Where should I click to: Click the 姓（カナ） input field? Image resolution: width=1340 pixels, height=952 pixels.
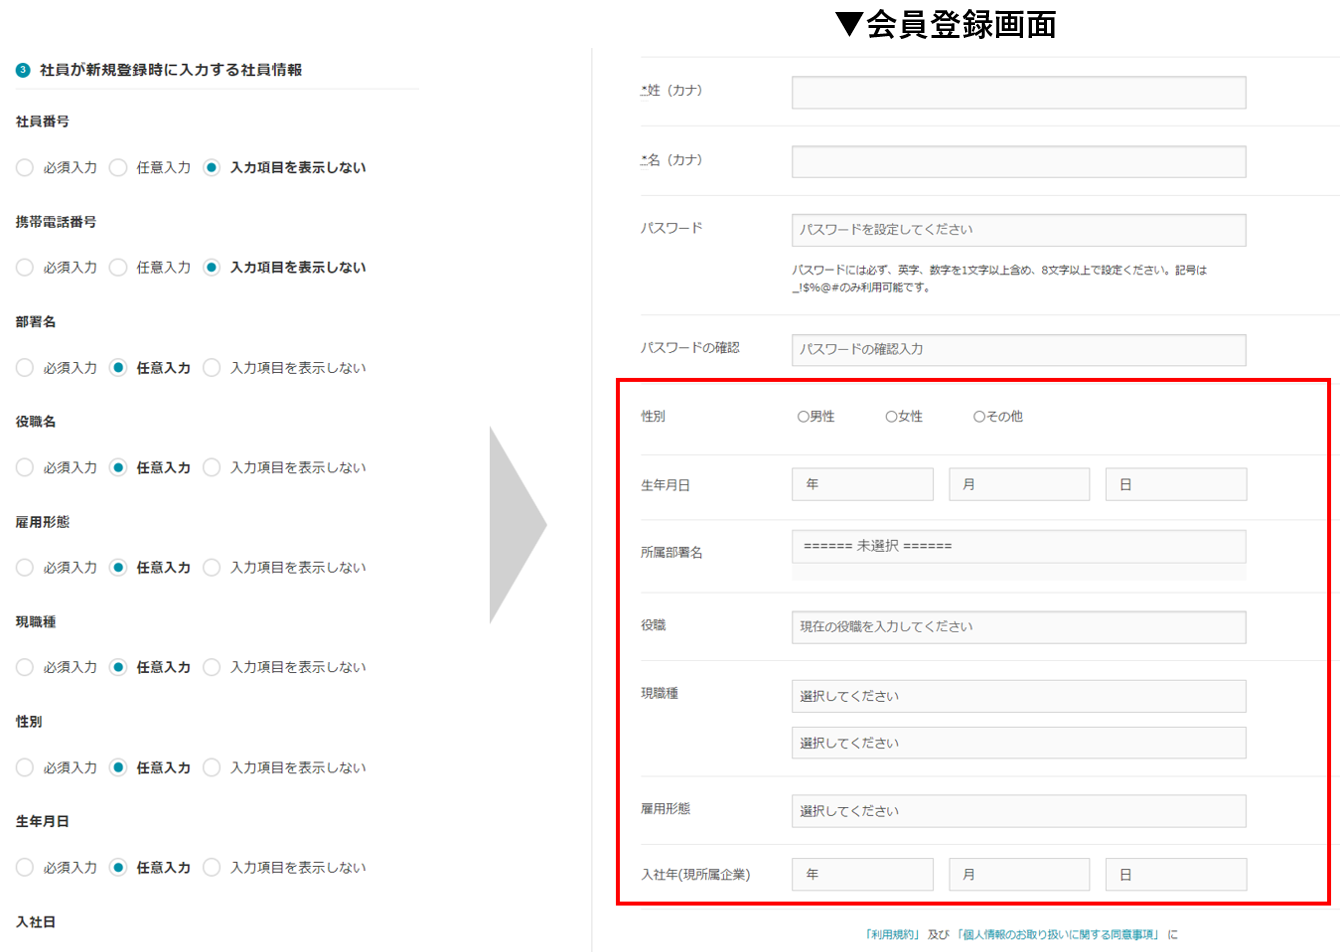pyautogui.click(x=1018, y=92)
